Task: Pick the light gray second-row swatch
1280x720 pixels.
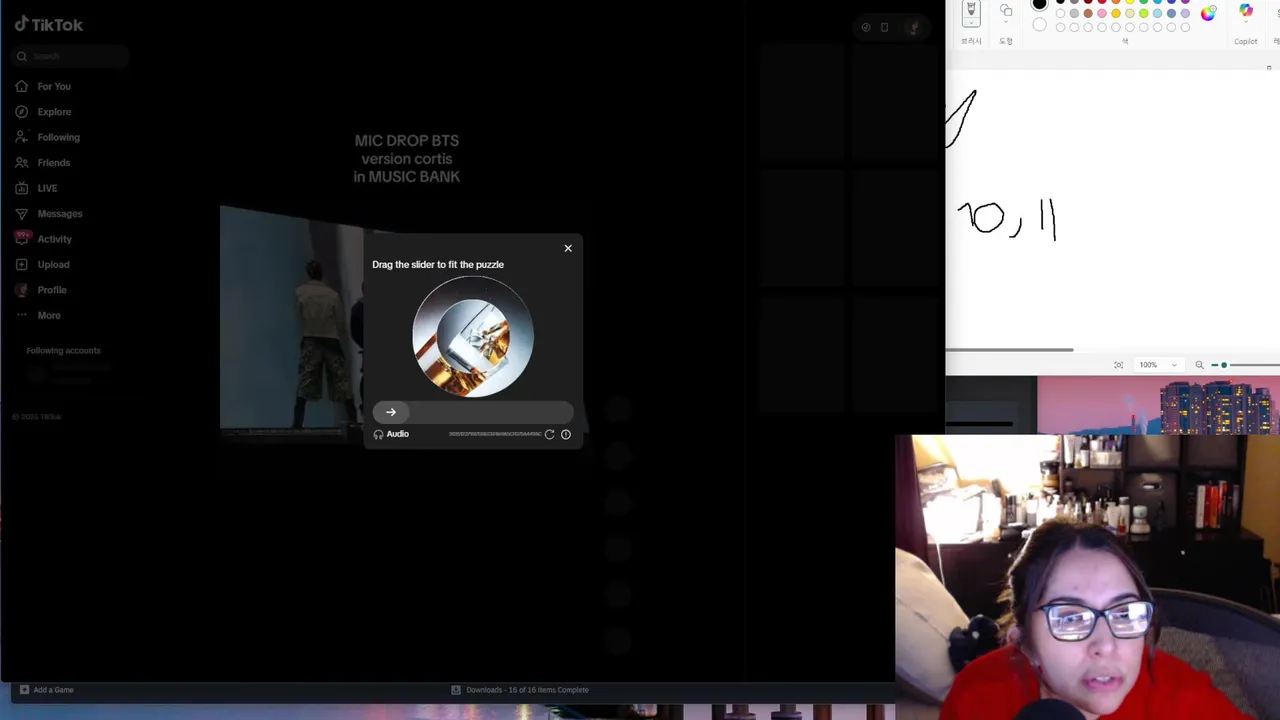Action: (1074, 13)
